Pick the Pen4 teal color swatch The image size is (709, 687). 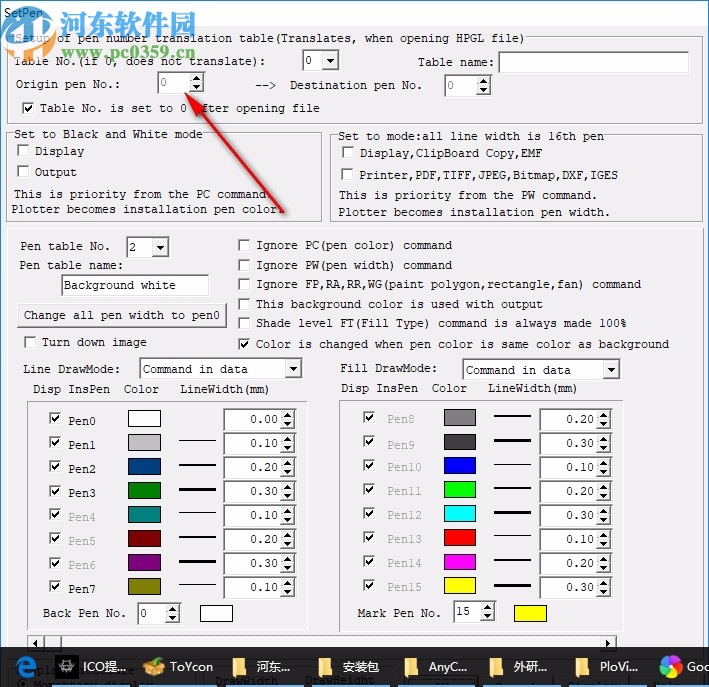pos(144,514)
